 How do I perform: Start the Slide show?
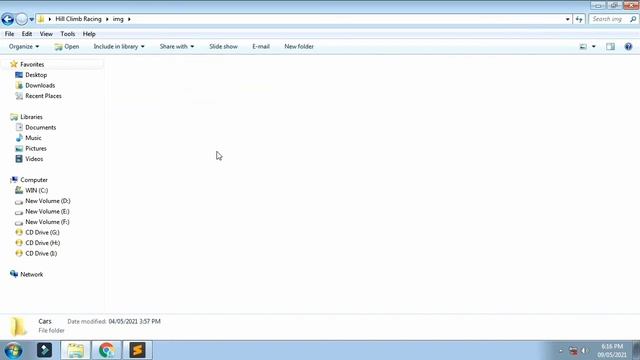tap(223, 47)
